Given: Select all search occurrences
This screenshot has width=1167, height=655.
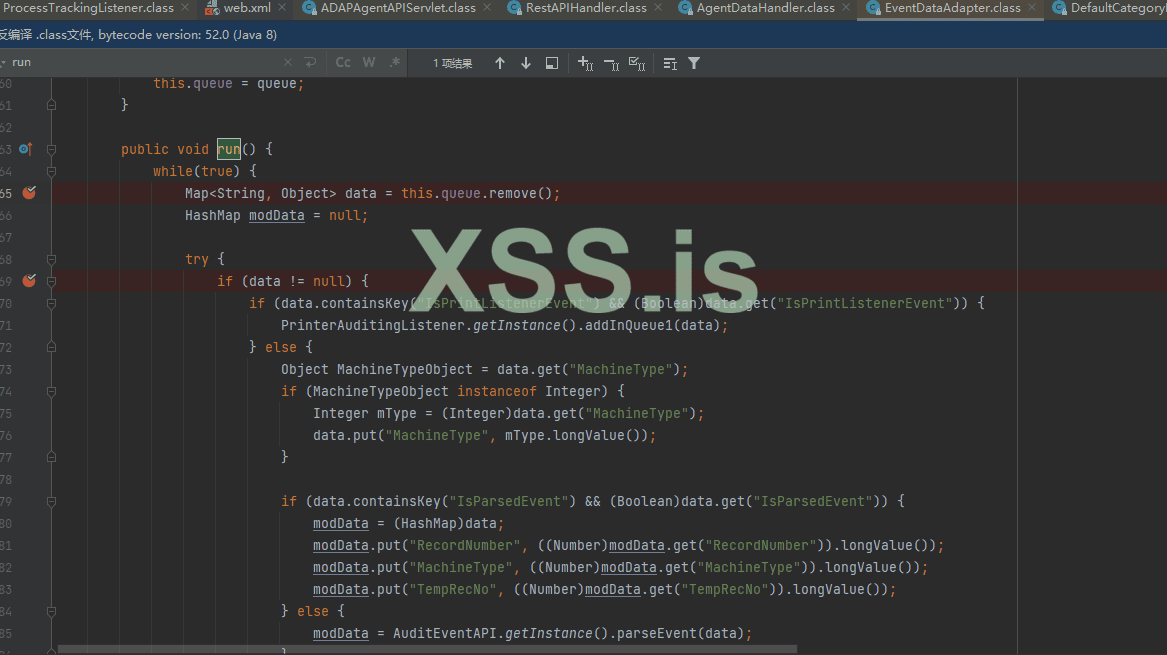Looking at the screenshot, I should pos(637,63).
